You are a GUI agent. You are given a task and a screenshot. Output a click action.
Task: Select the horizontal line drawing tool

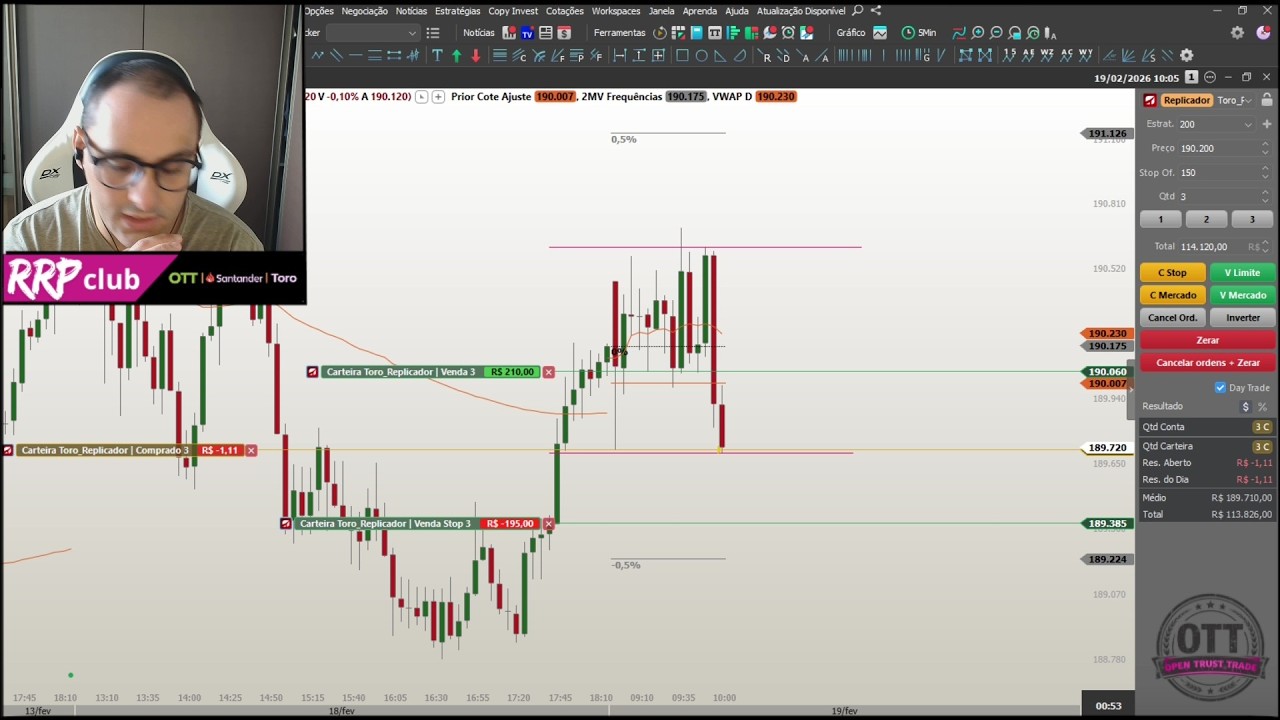pos(355,56)
